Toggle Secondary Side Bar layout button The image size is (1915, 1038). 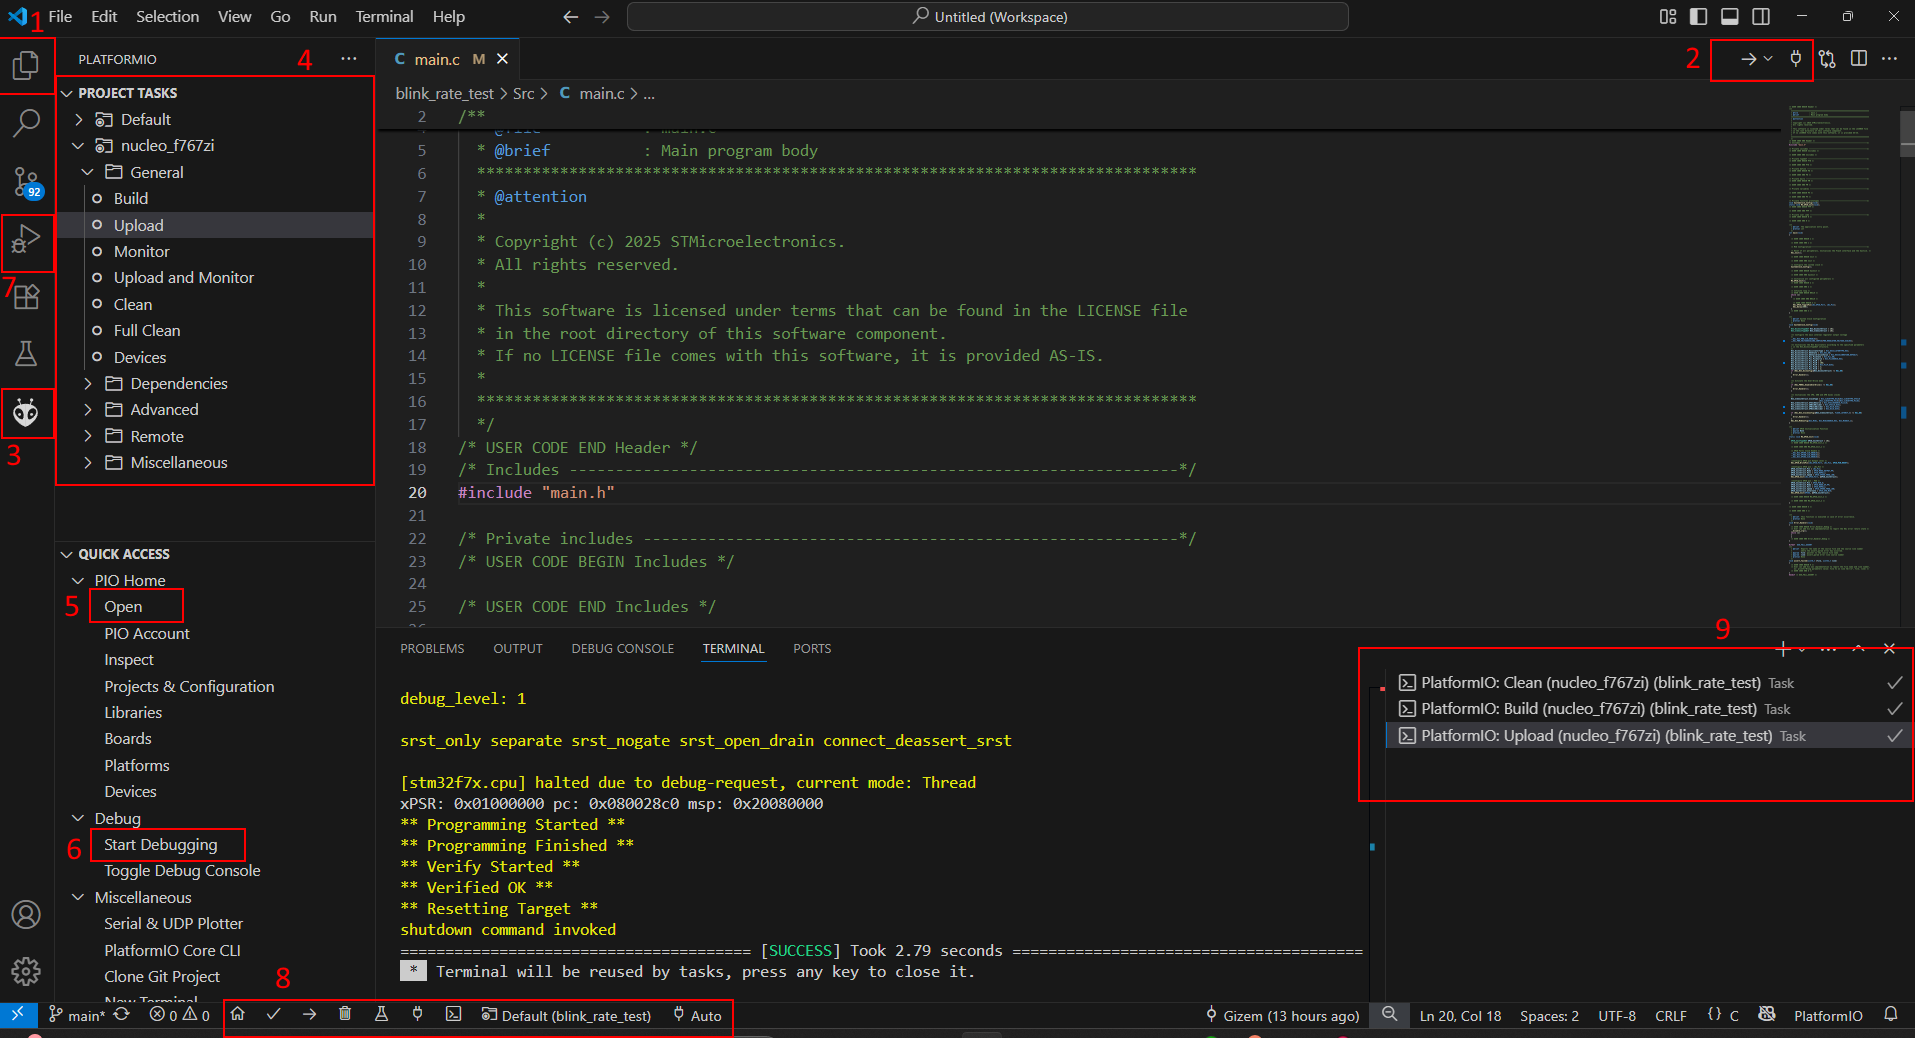point(1761,16)
